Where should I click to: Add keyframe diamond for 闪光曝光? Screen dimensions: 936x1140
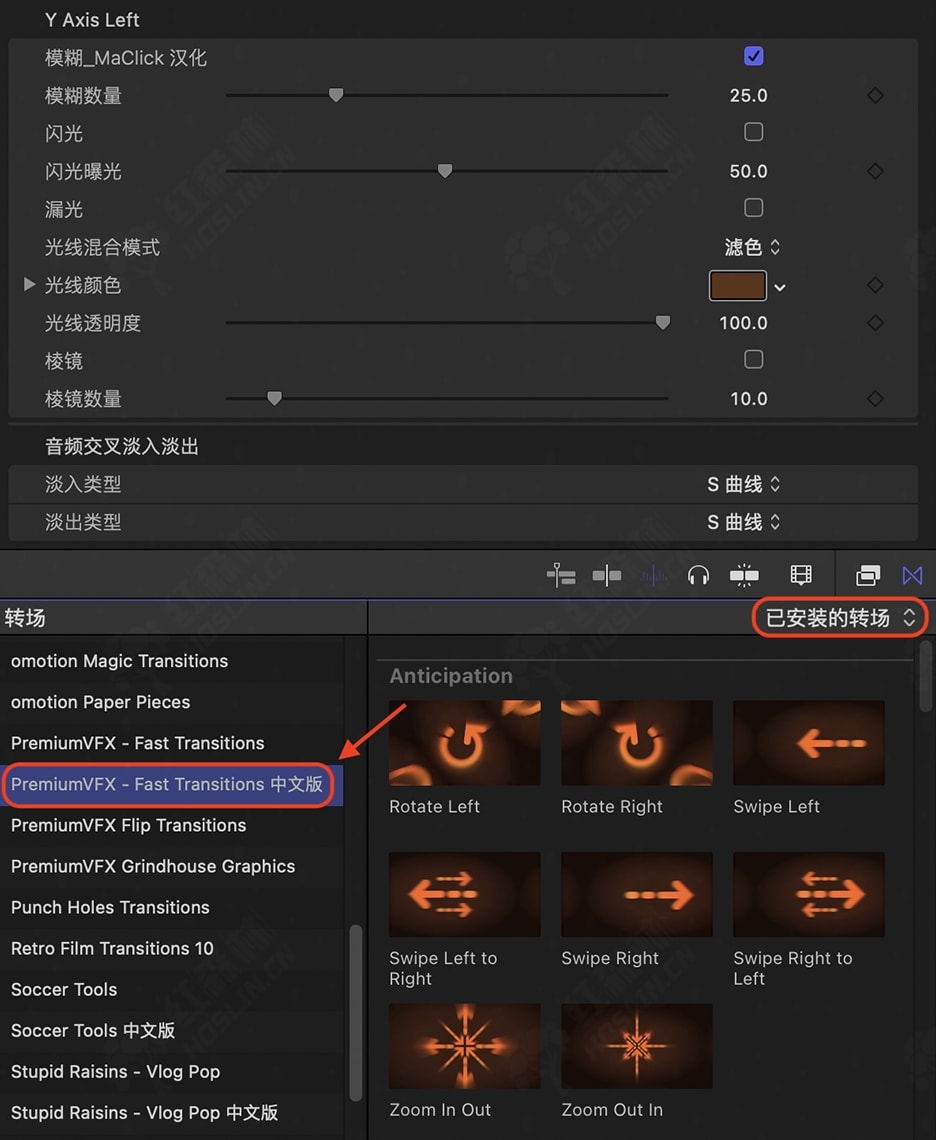(x=876, y=172)
